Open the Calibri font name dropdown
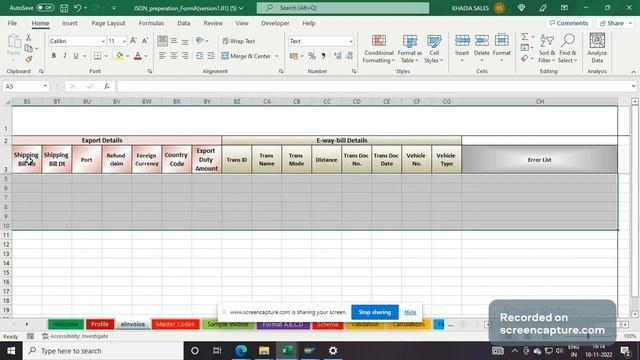 click(x=103, y=41)
